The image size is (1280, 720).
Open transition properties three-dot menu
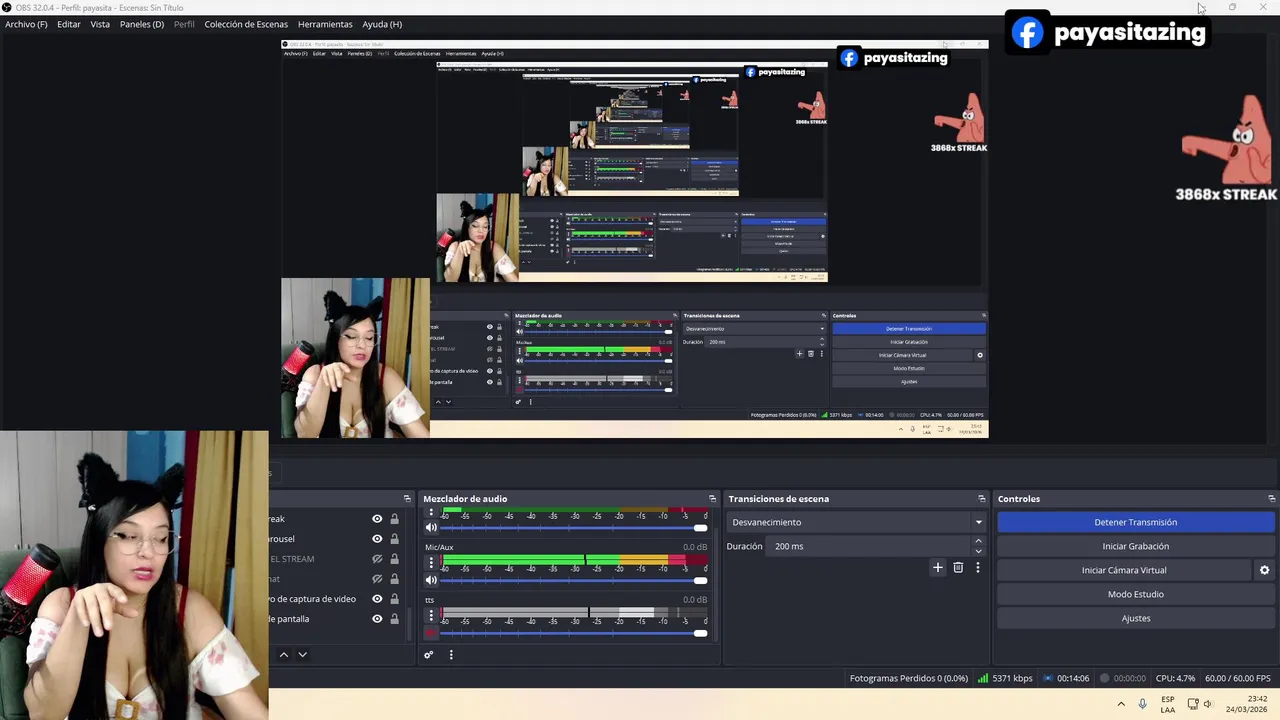click(x=978, y=568)
